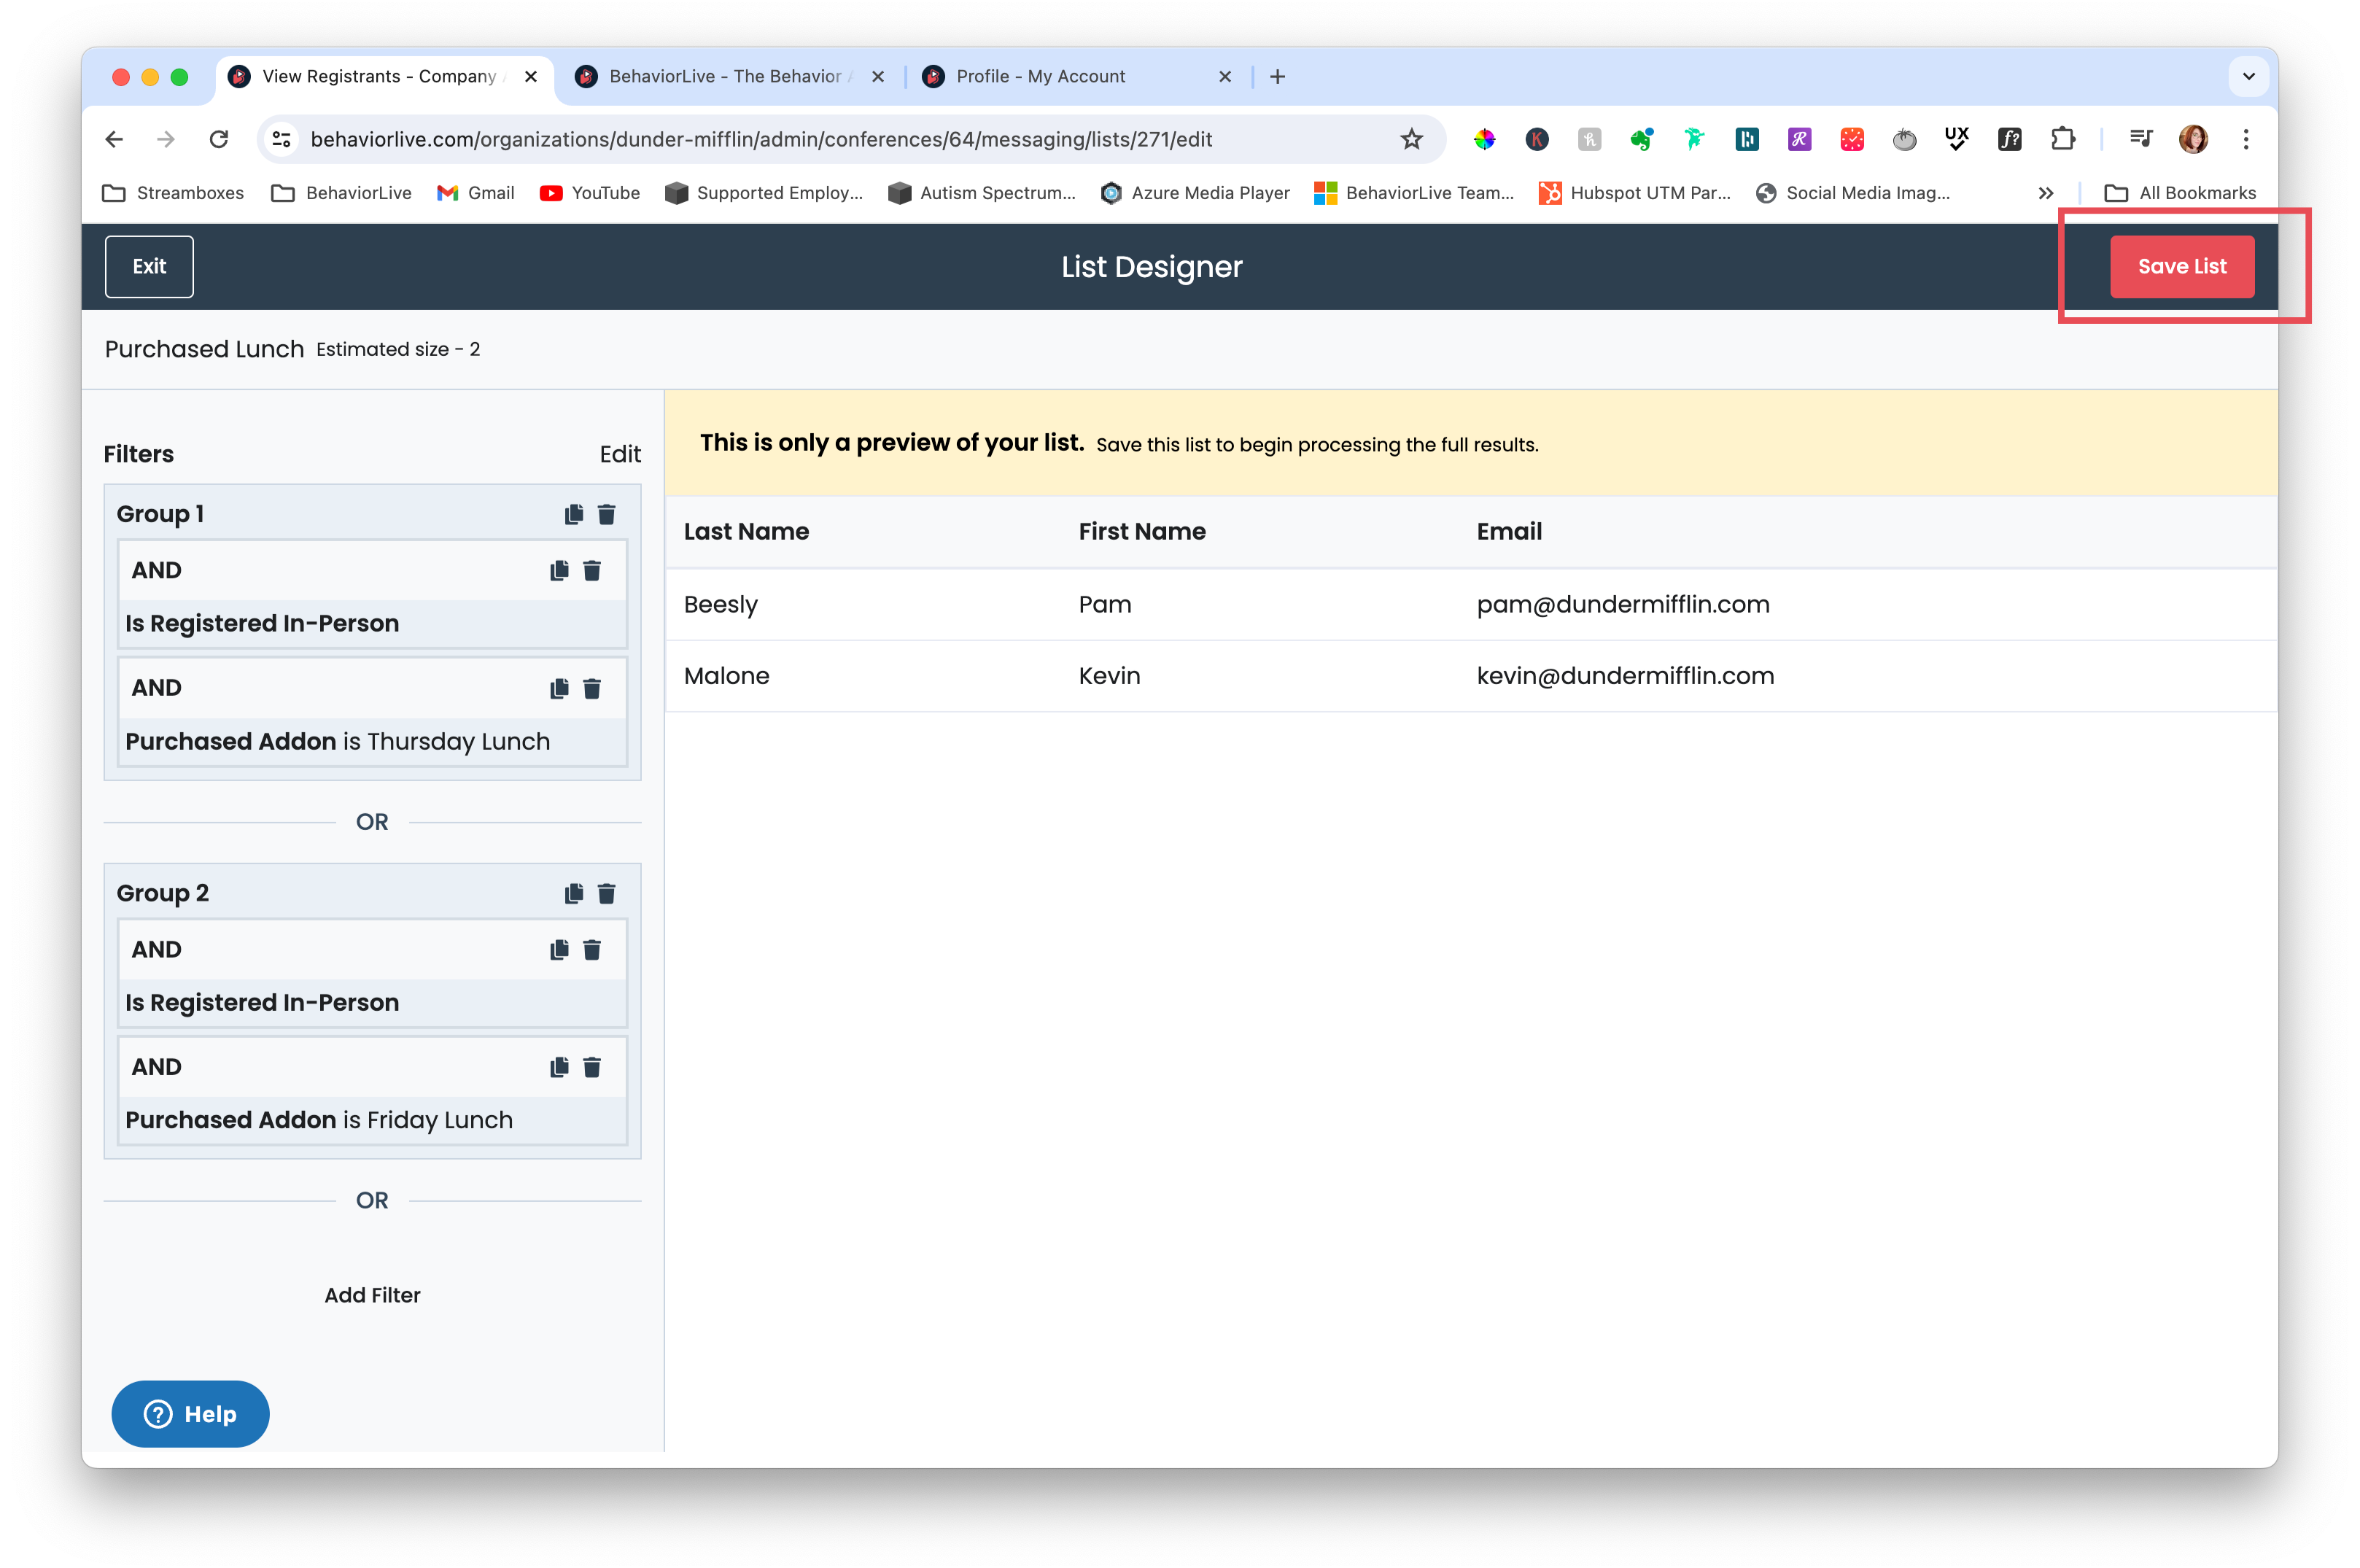Expand the tab search dropdown arrow

(2248, 77)
